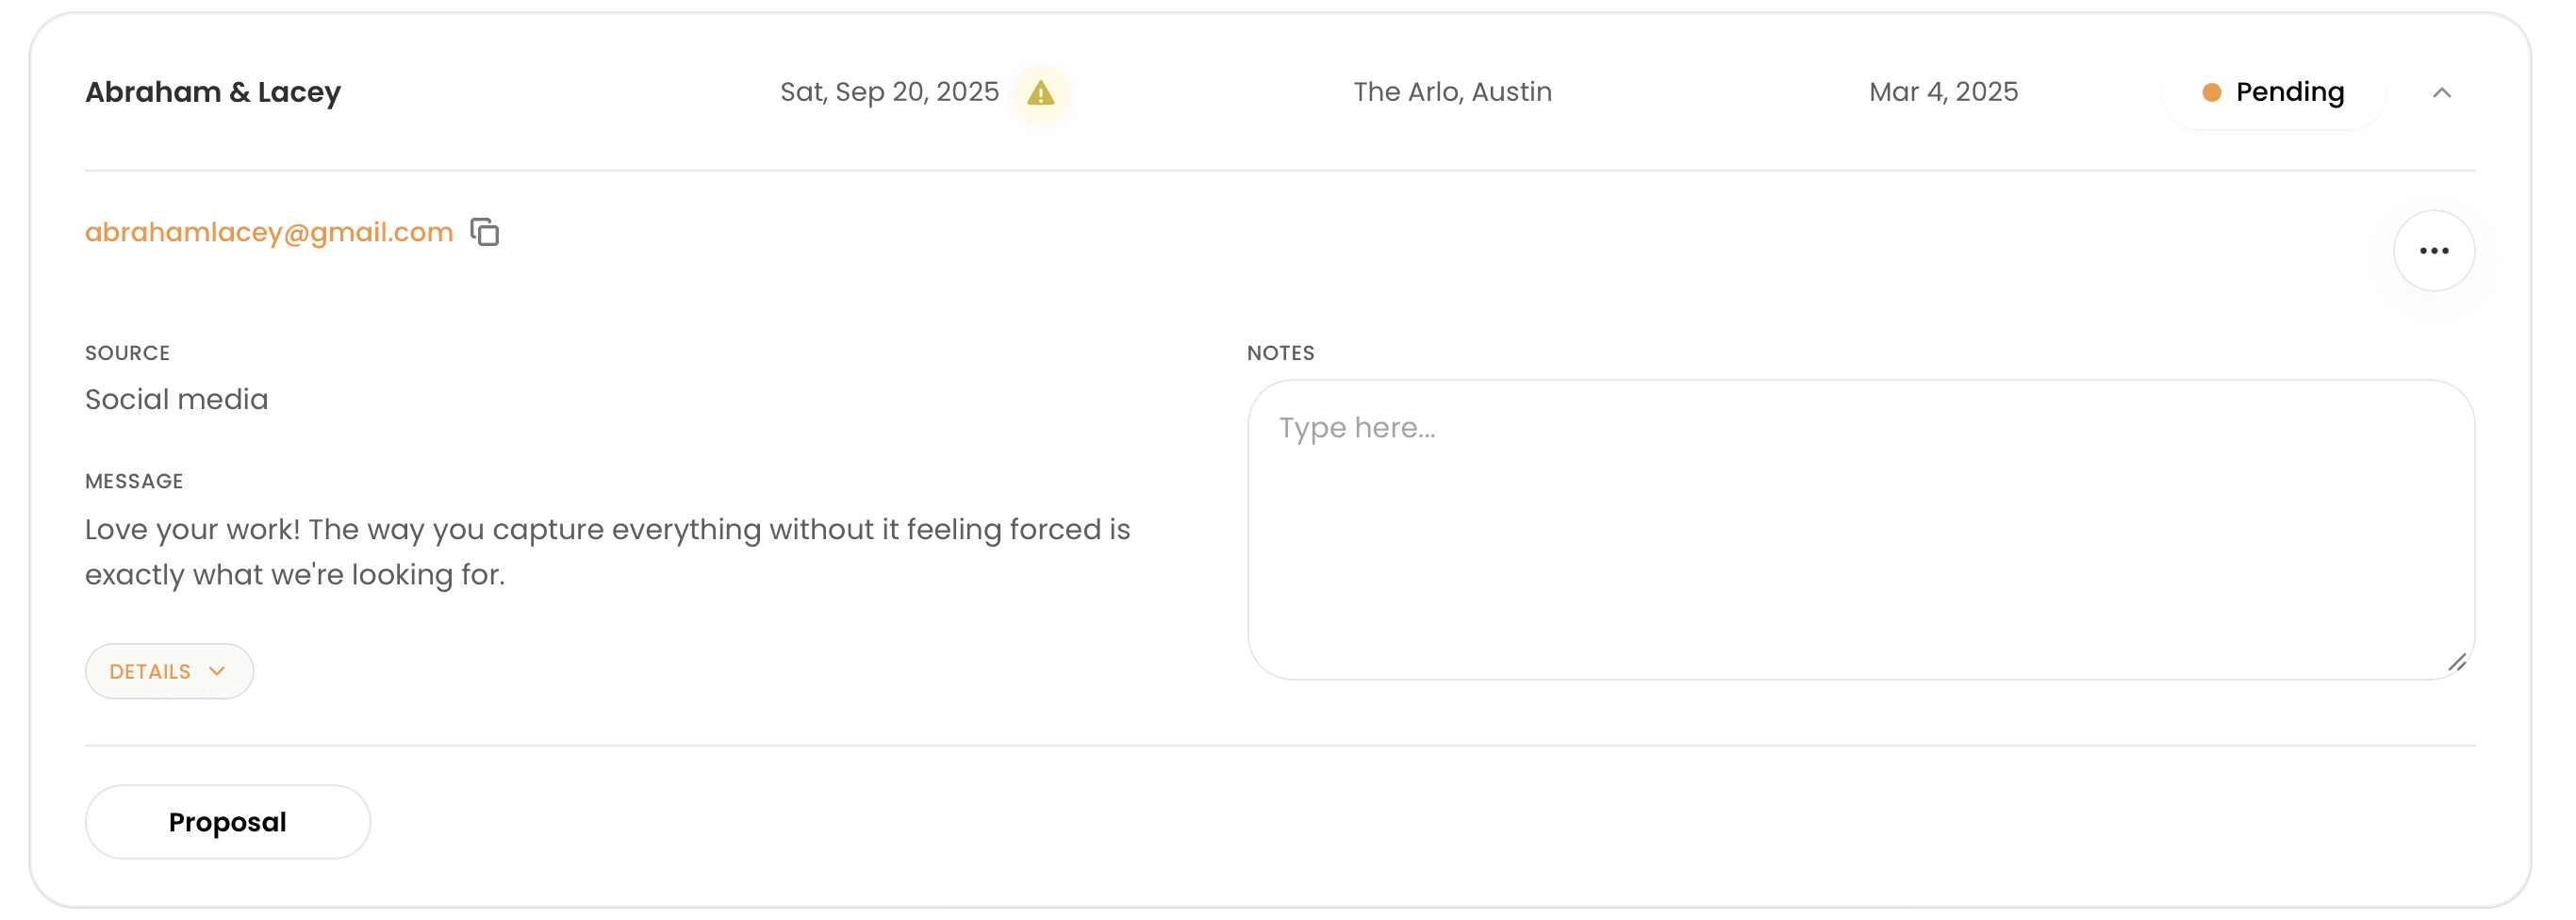Screen dimensions: 2576x920
Task: Expand the DETAILS section
Action: click(x=169, y=671)
